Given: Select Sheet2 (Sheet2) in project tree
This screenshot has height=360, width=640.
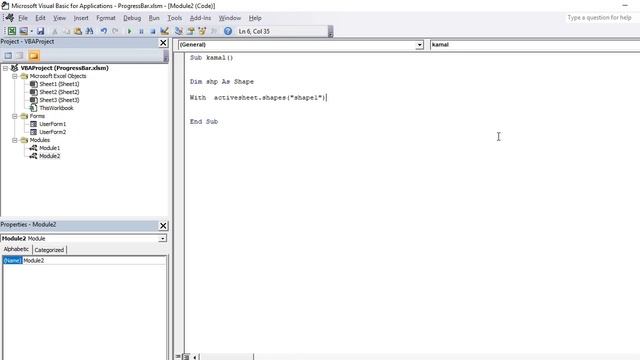Looking at the screenshot, I should click(59, 92).
